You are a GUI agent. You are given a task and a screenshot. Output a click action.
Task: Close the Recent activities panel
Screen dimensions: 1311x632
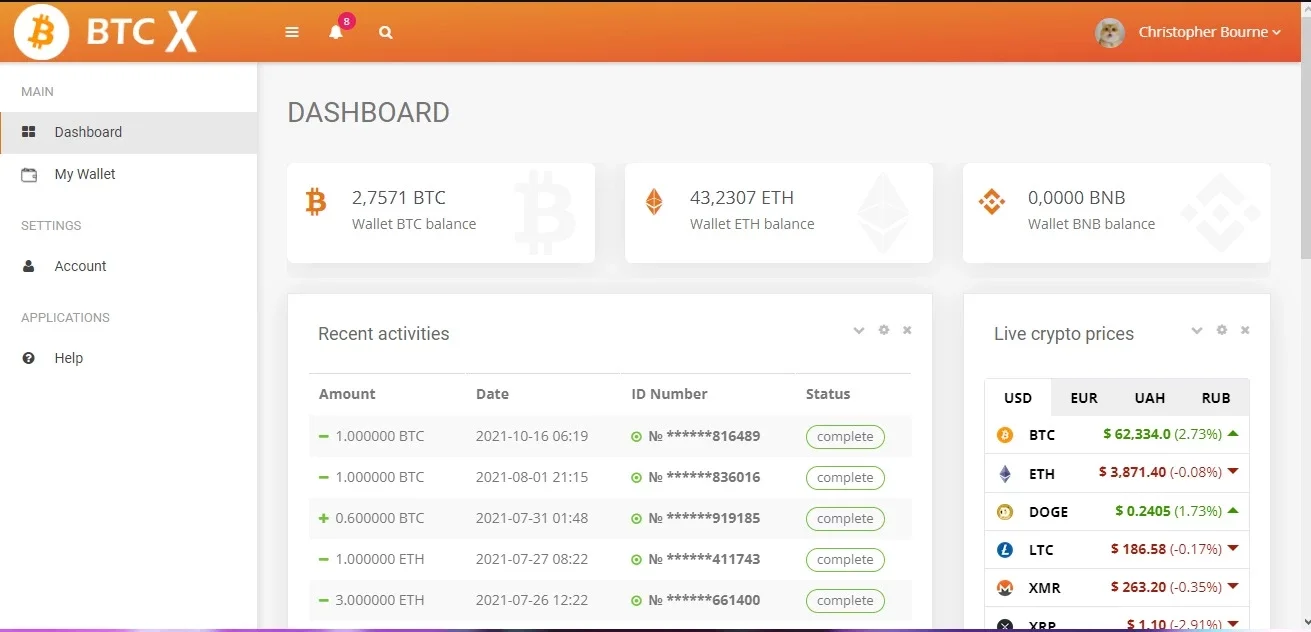pos(907,330)
